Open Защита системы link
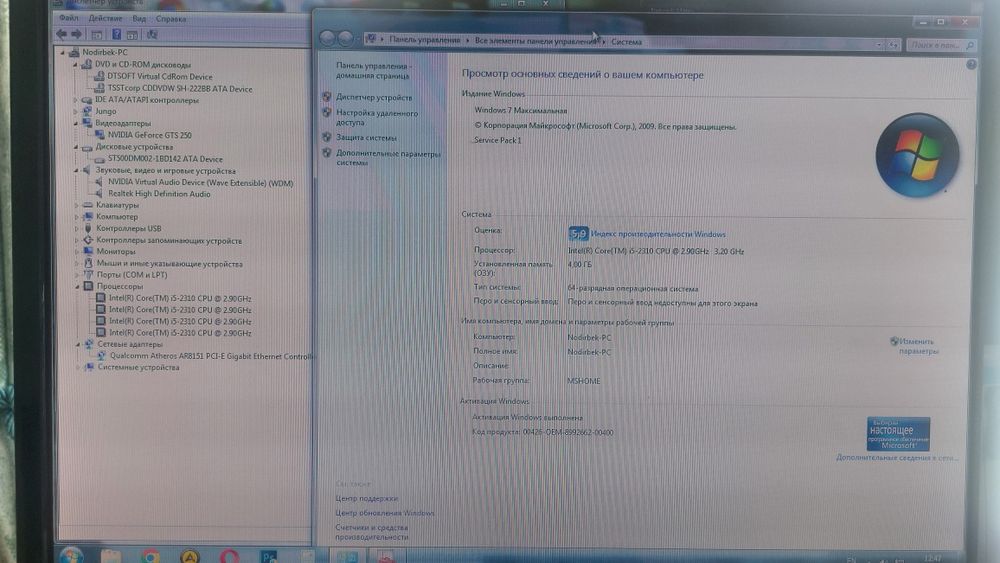The image size is (1000, 563). [366, 138]
